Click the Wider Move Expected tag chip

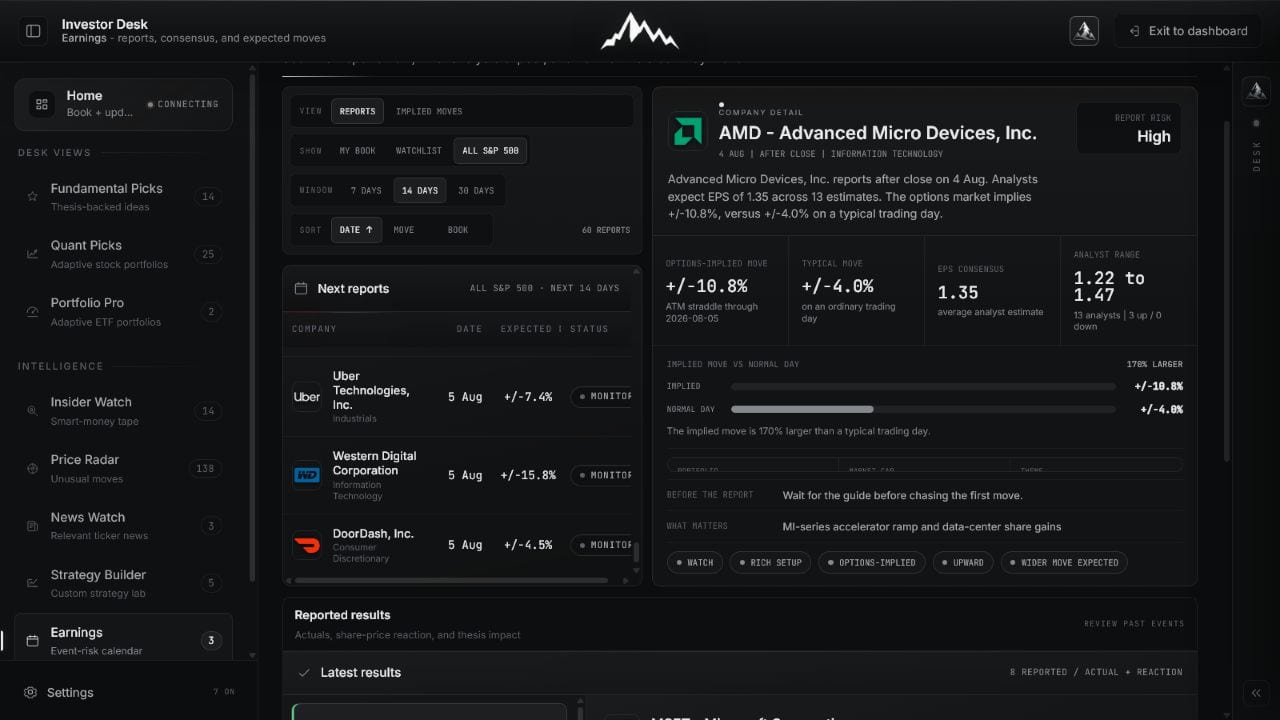point(1064,563)
